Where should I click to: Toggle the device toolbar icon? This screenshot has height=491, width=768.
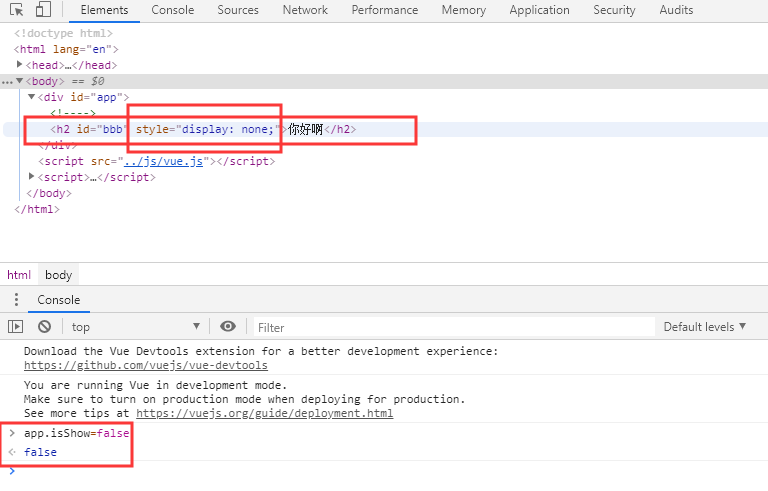(44, 9)
